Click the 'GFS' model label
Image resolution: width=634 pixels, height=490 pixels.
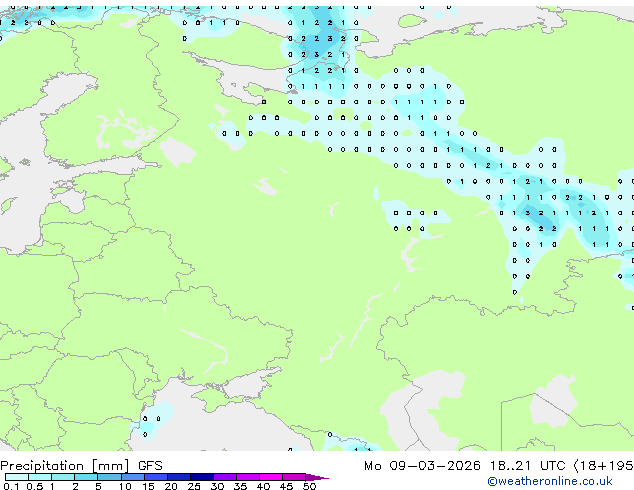[x=150, y=466]
